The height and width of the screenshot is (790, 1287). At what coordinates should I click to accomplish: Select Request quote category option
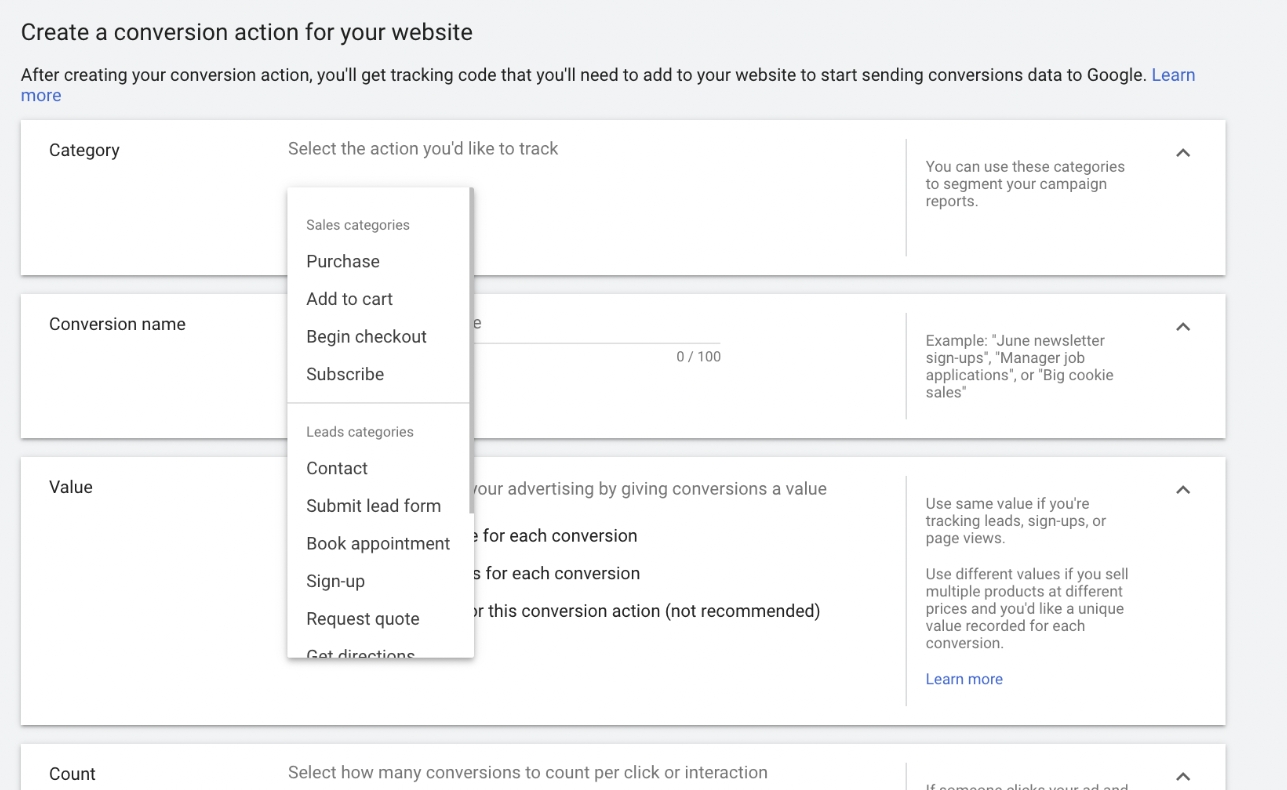[x=362, y=619]
